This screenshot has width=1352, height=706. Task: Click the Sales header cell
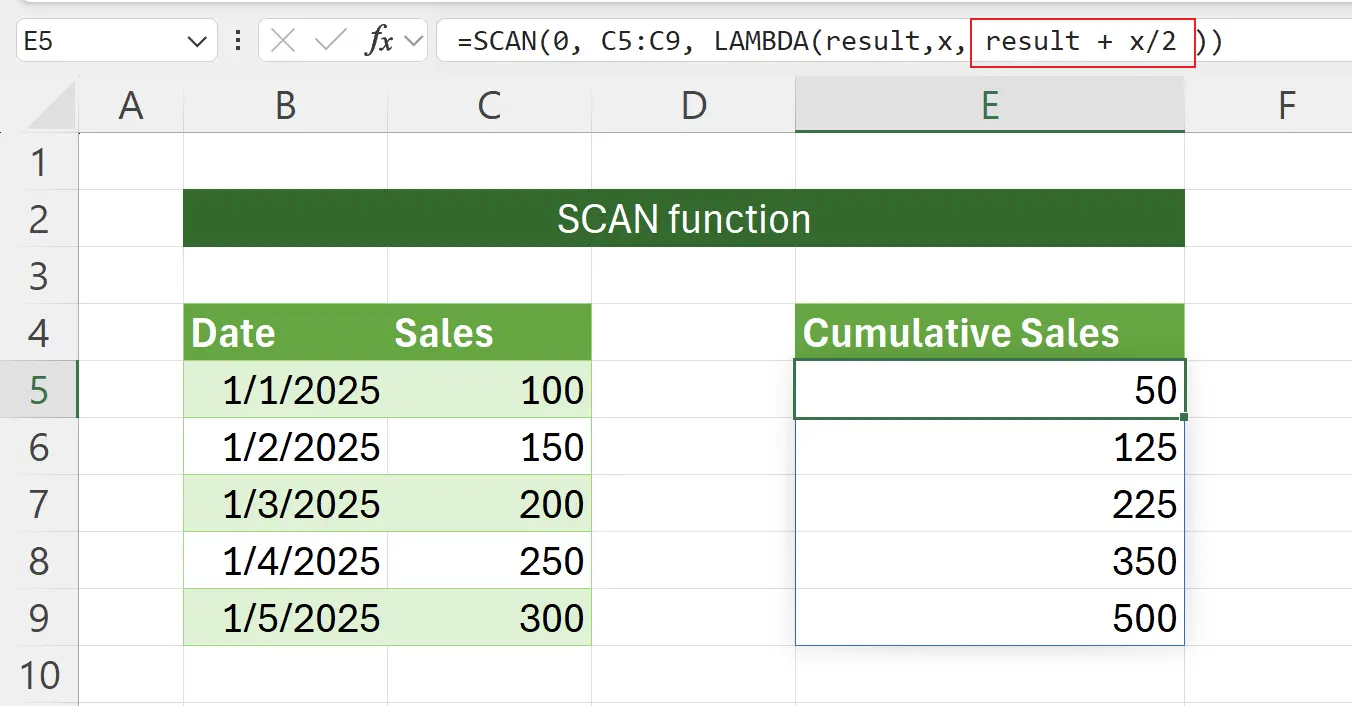[444, 332]
